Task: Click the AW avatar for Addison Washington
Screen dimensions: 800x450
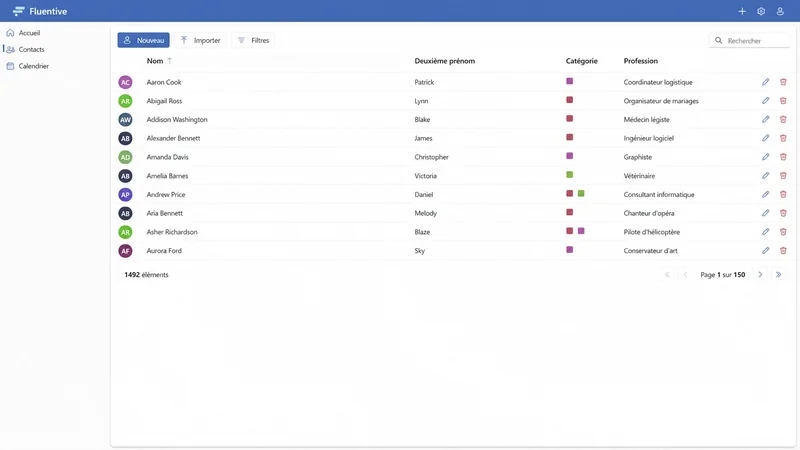Action: tap(125, 119)
